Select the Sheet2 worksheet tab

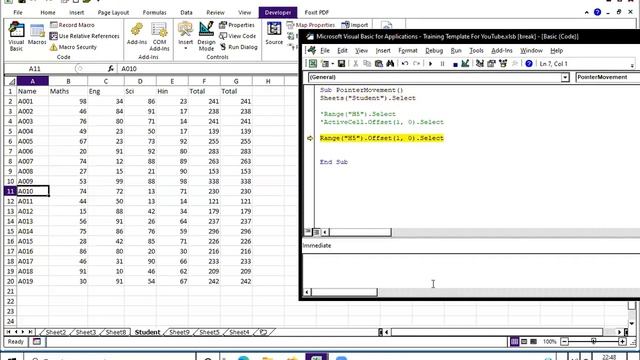56,332
